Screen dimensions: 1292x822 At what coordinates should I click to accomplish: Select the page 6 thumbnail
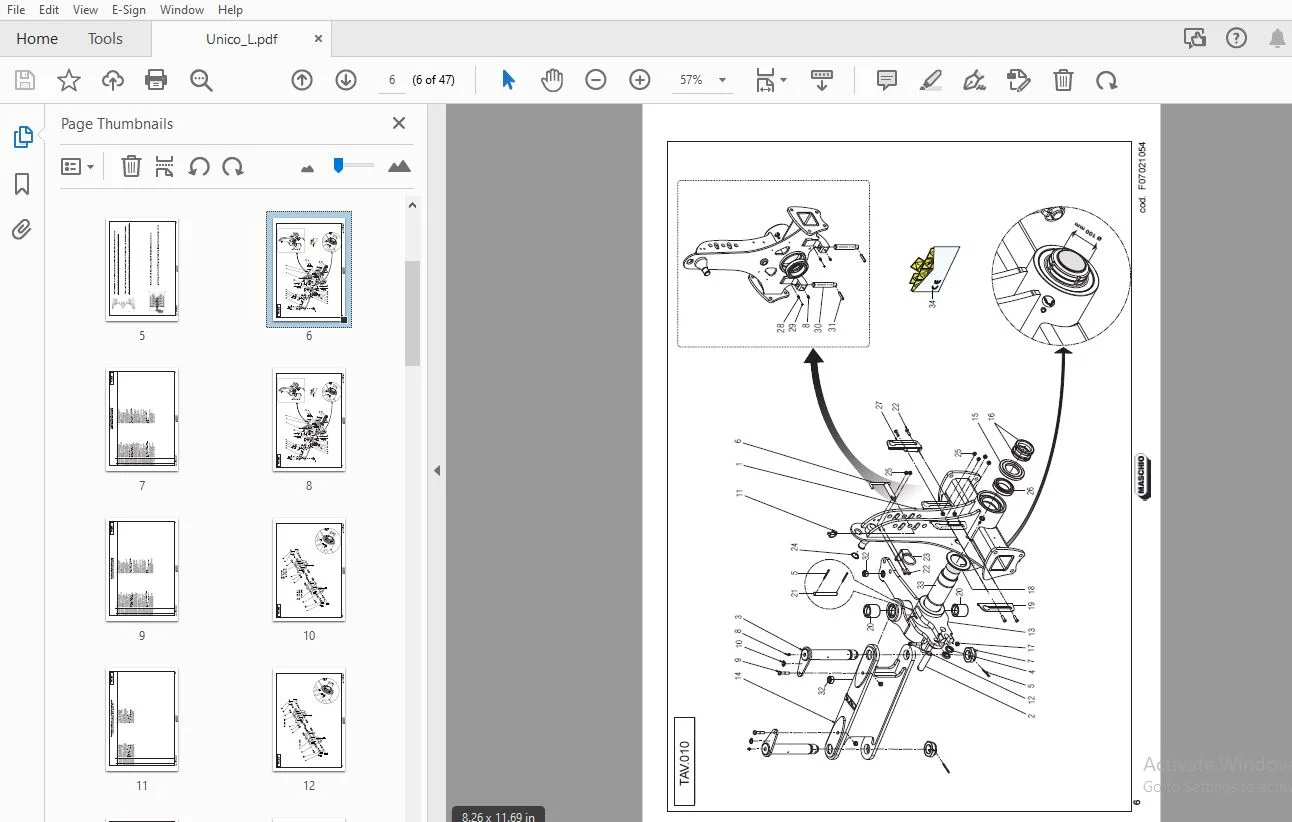(309, 269)
